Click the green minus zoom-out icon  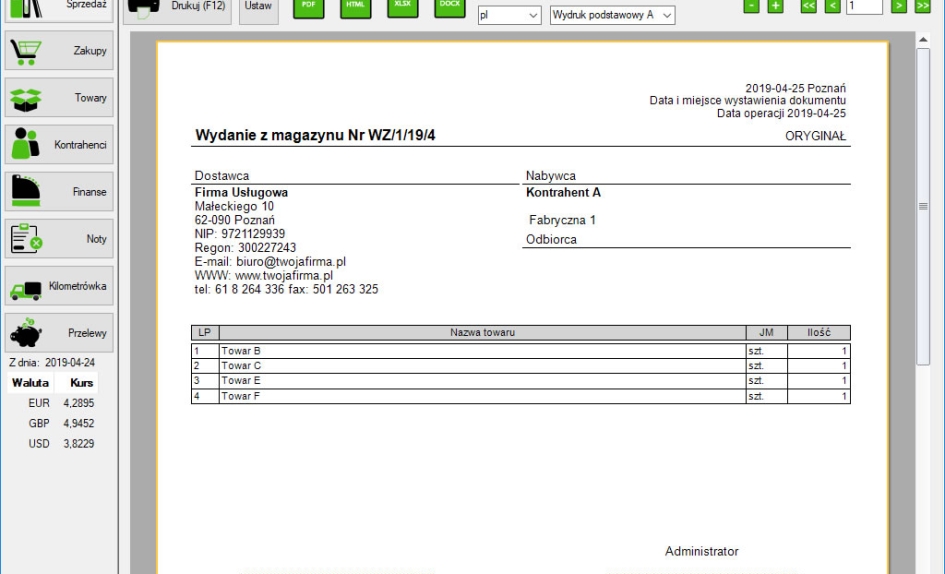coord(751,7)
